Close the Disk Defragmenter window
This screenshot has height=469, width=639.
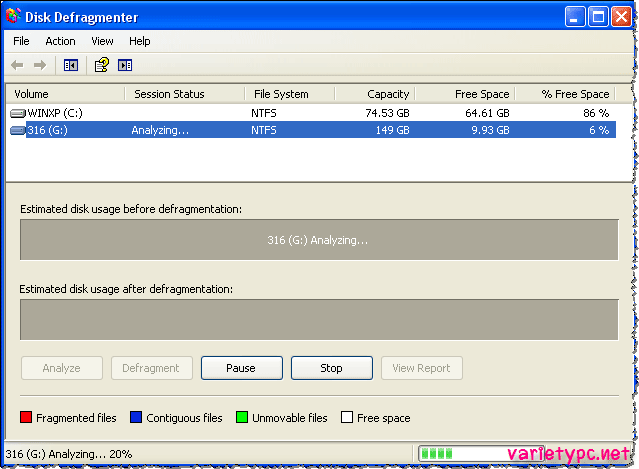pos(621,17)
